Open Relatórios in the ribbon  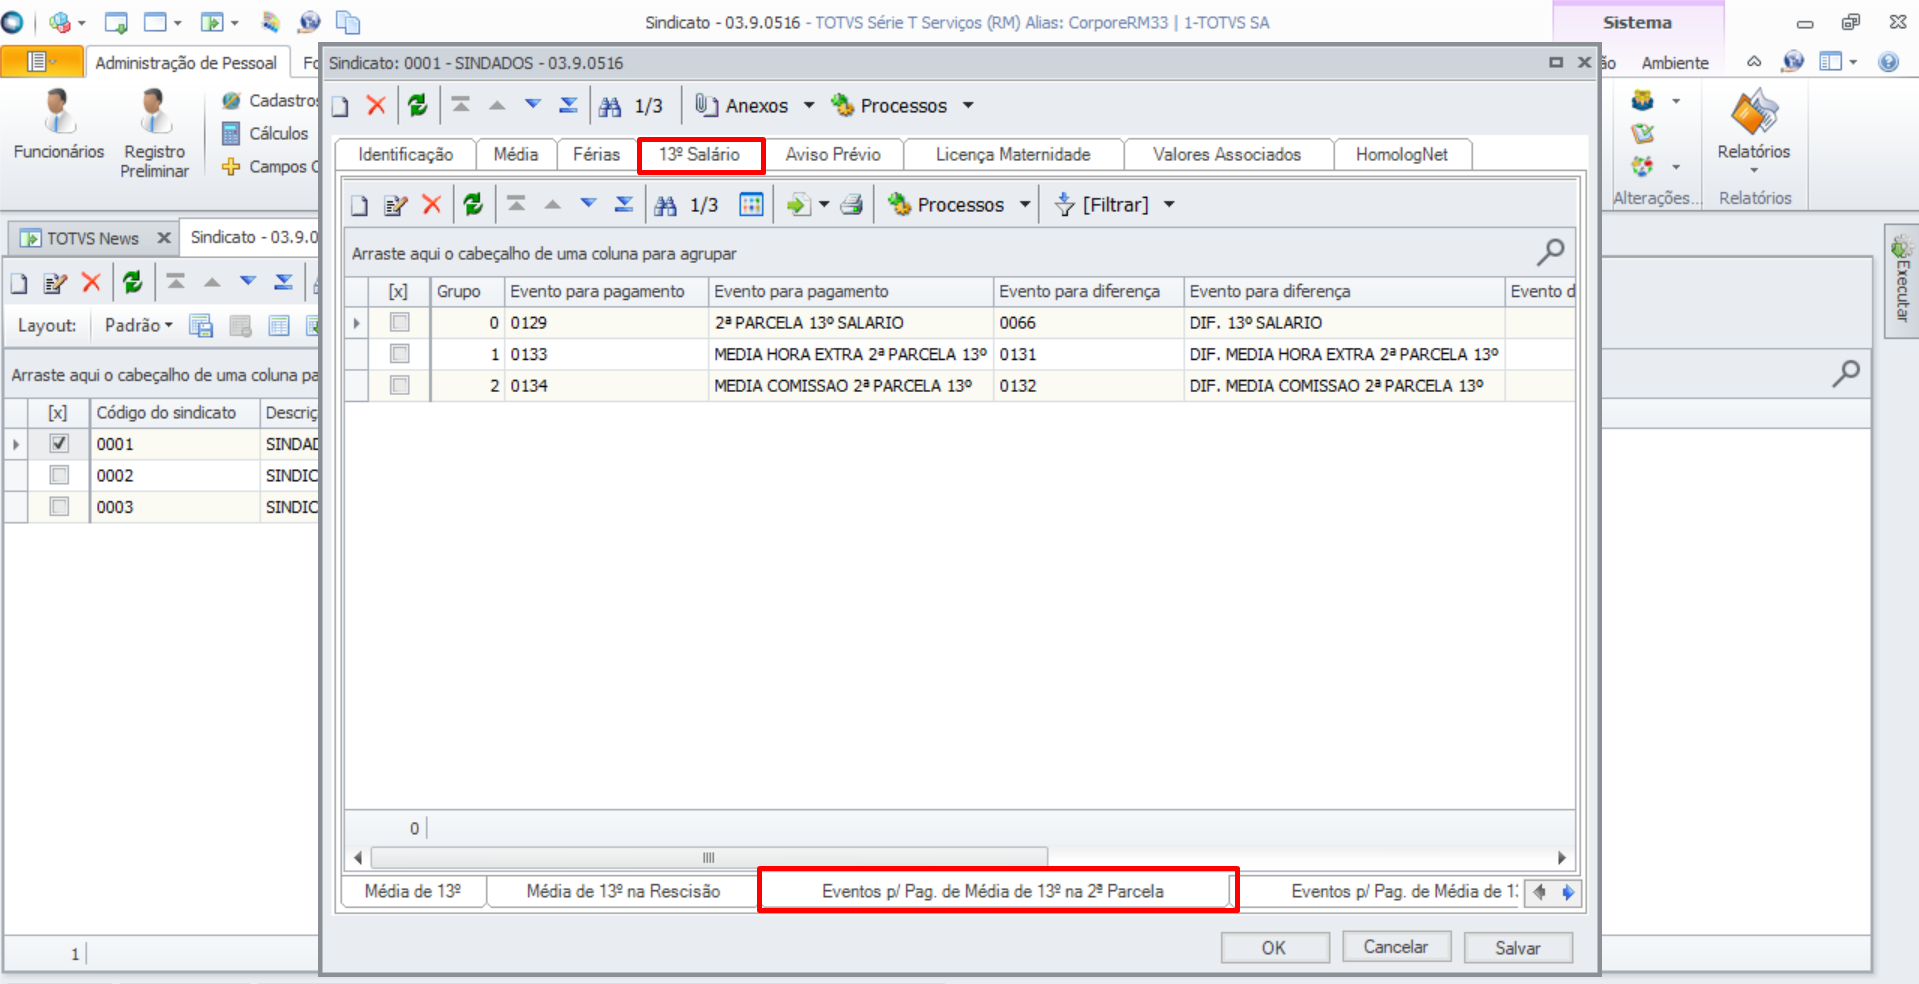[x=1754, y=132]
